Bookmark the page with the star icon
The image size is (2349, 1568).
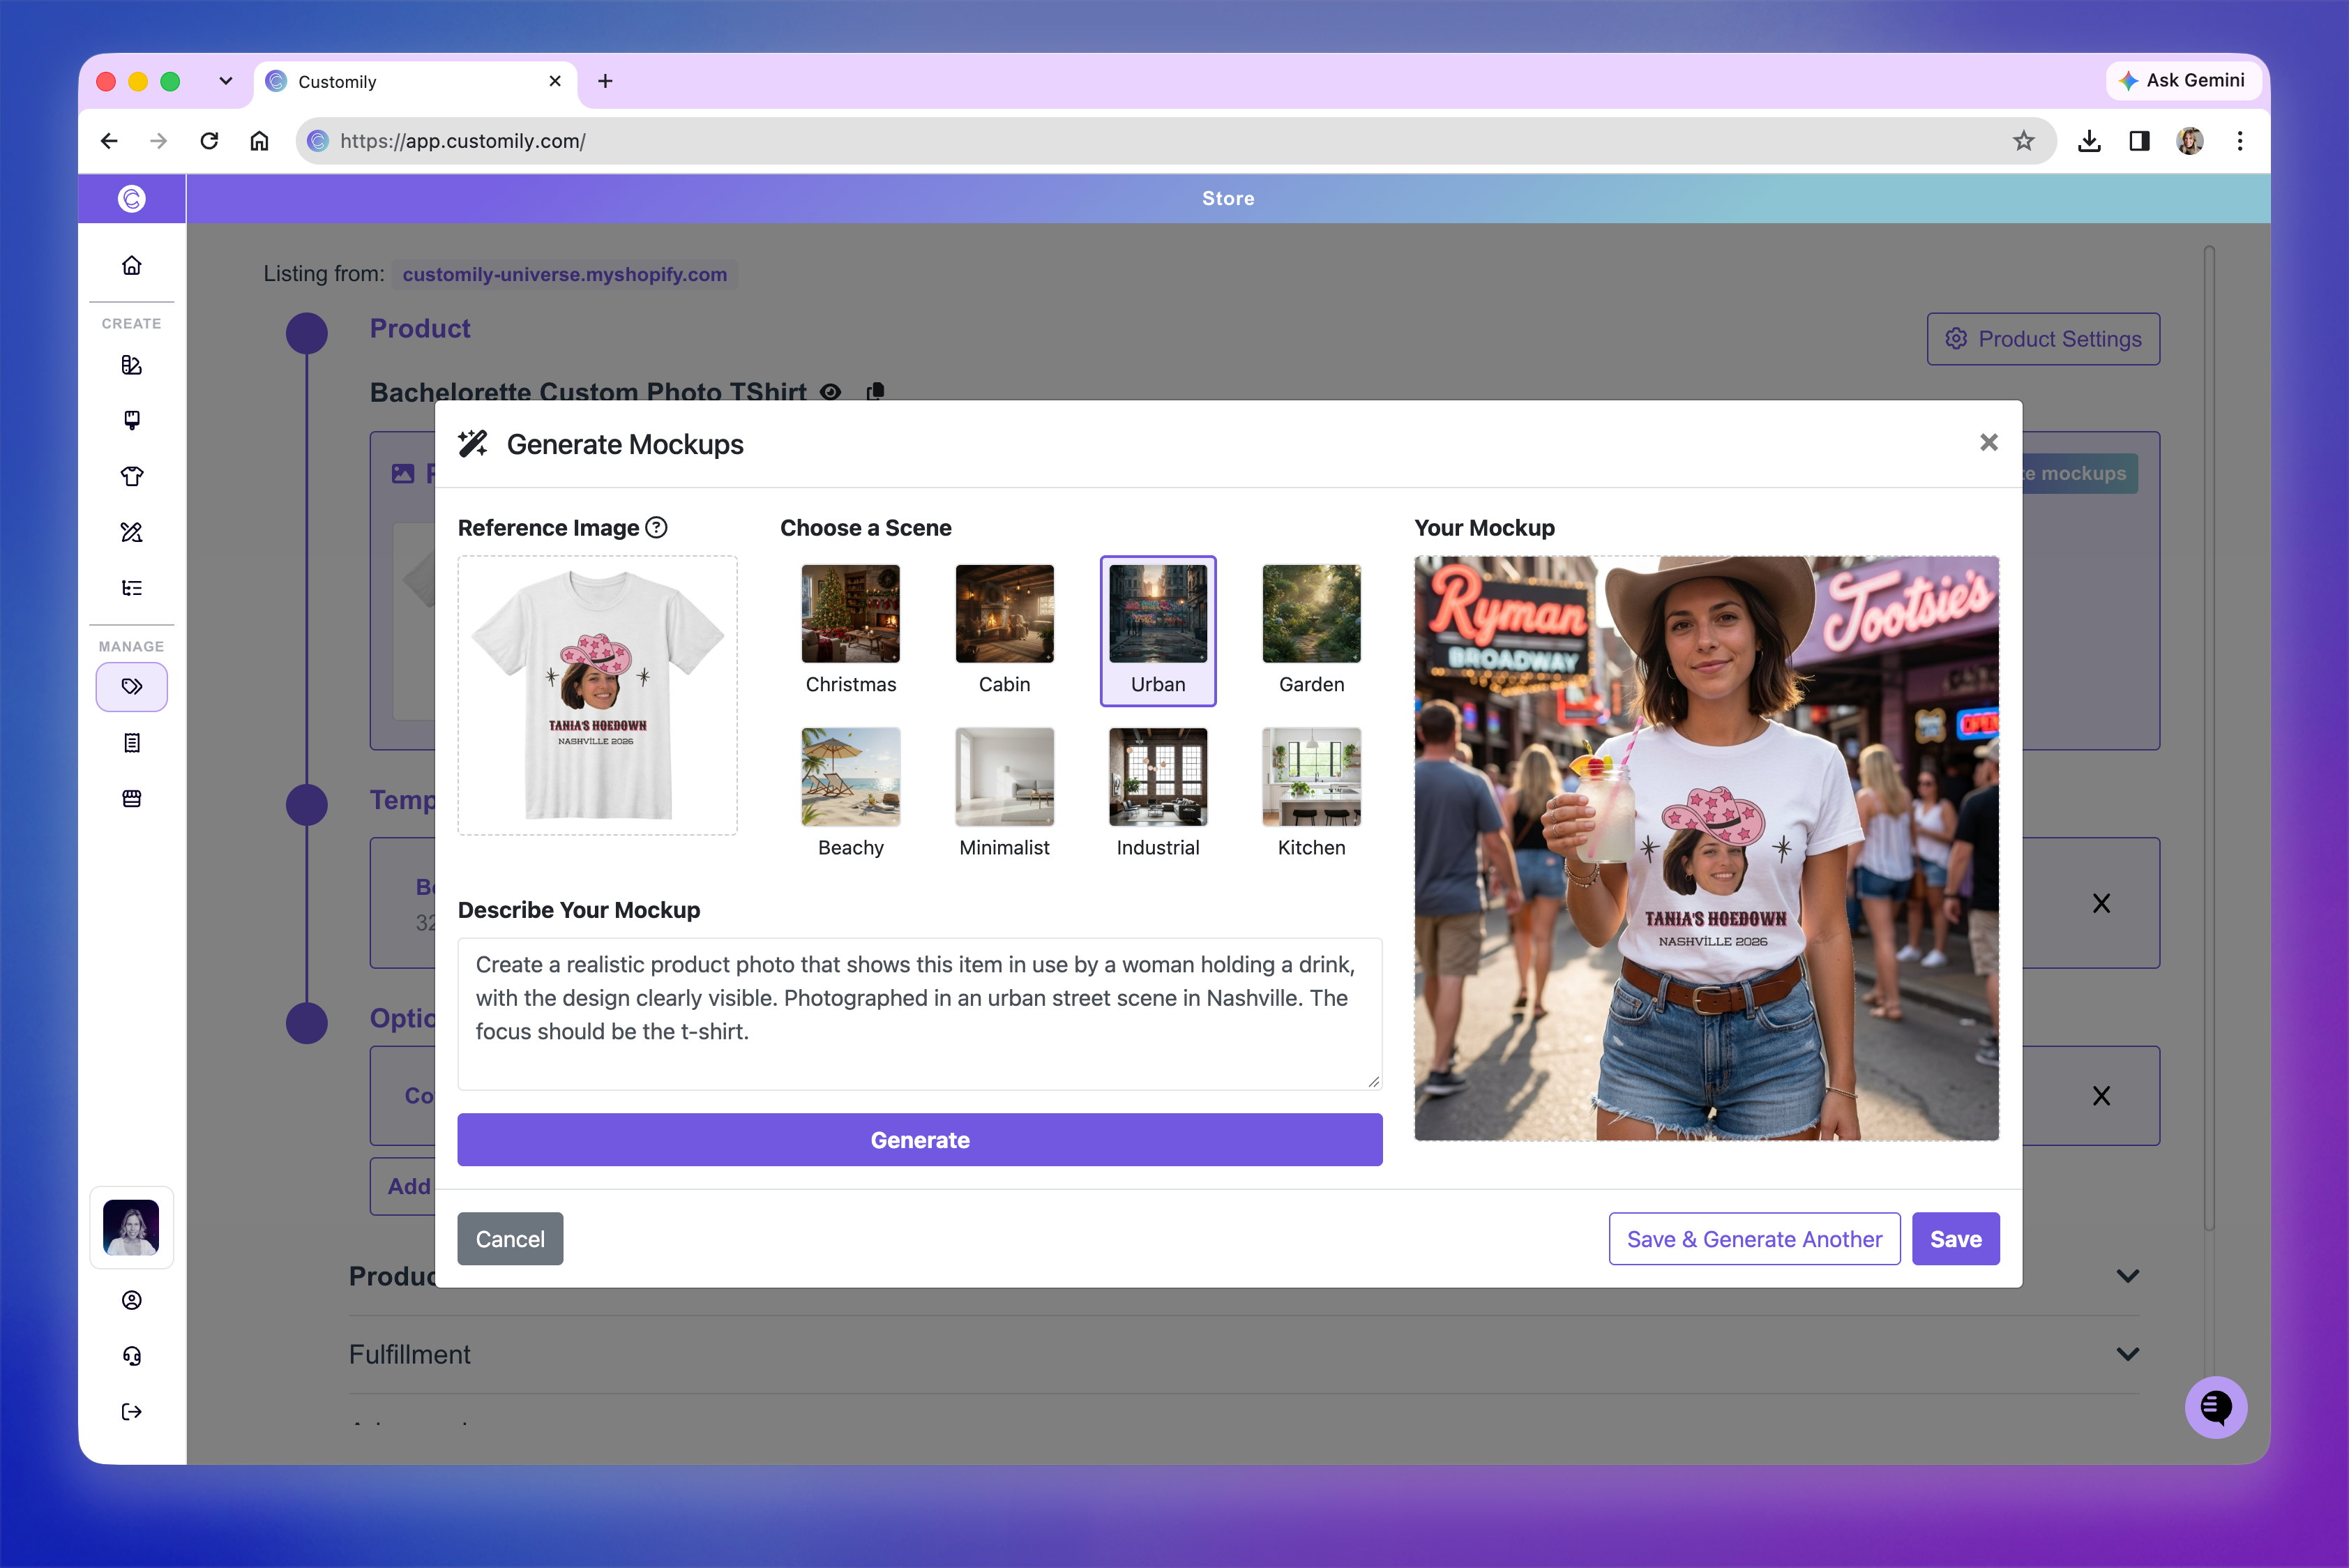click(x=2023, y=141)
